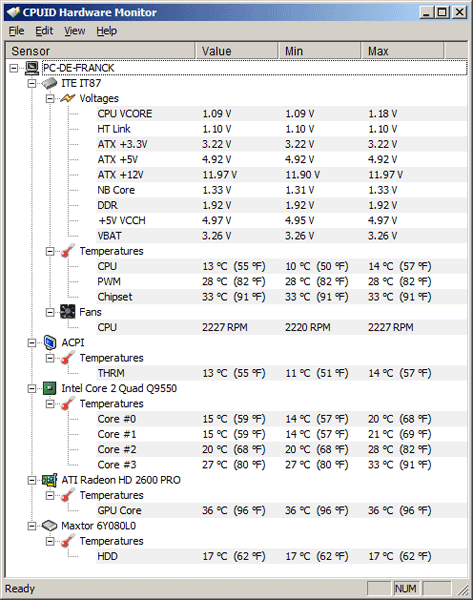Click thermometer icon under ATI Radeon
Image resolution: width=473 pixels, height=600 pixels.
[67, 495]
